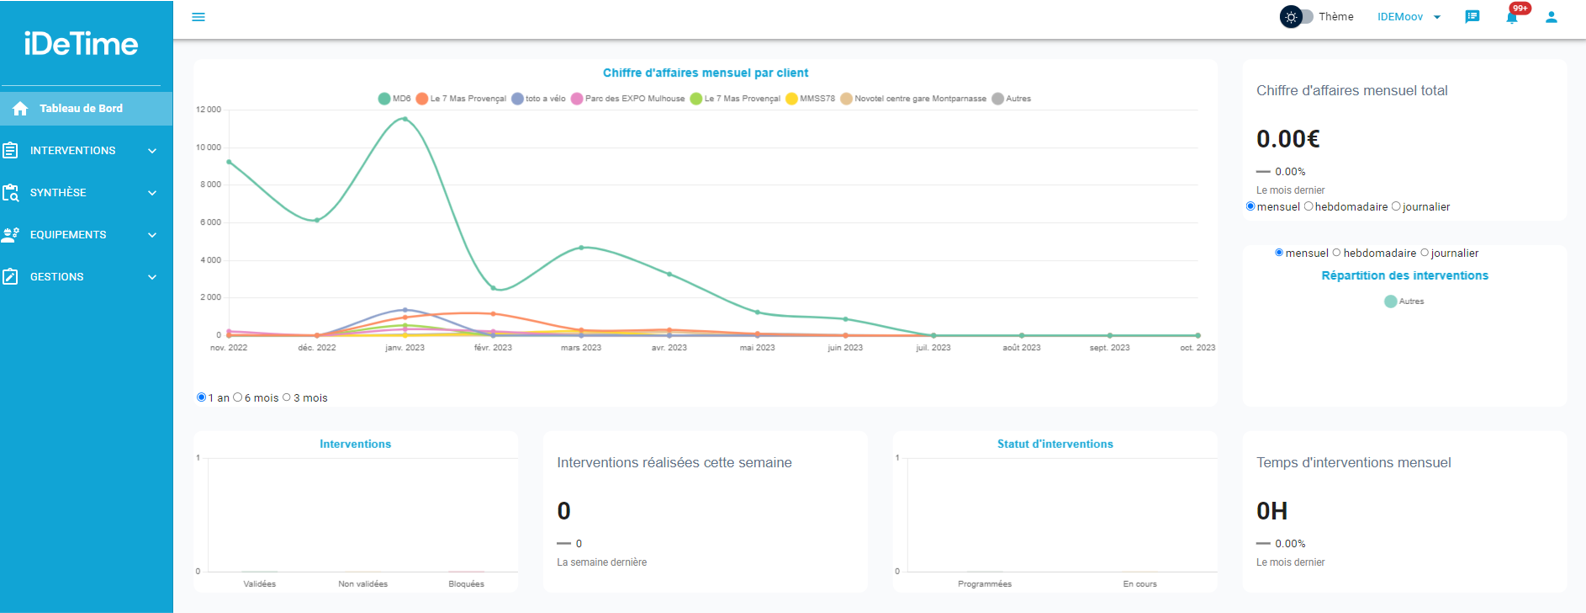Click MD6 data point at janv. 2023
The height and width of the screenshot is (613, 1586).
tap(405, 118)
